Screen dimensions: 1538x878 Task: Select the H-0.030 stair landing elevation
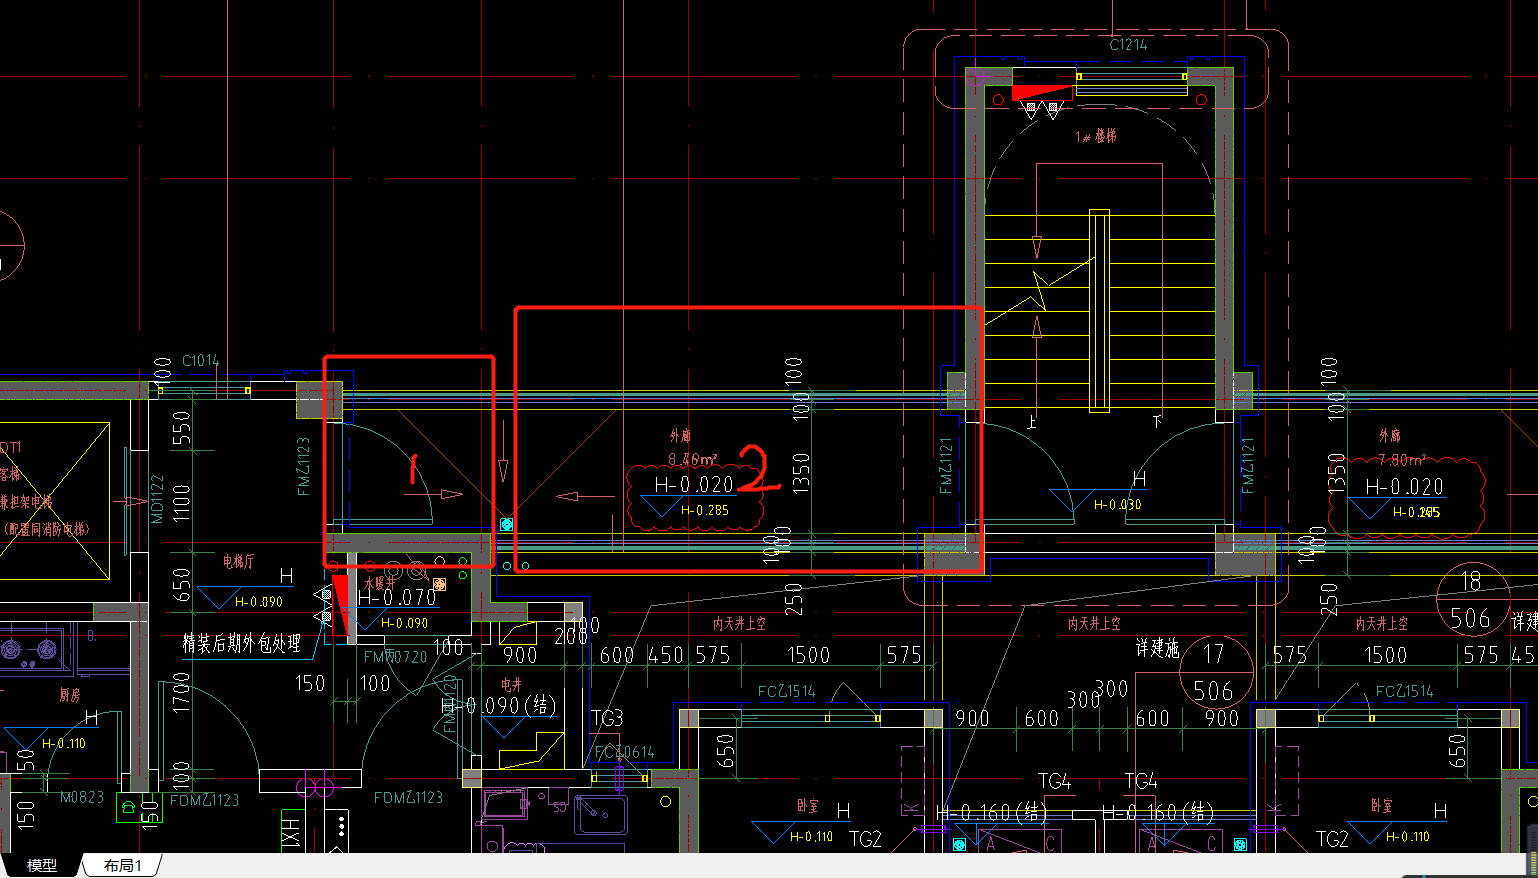coord(1117,505)
